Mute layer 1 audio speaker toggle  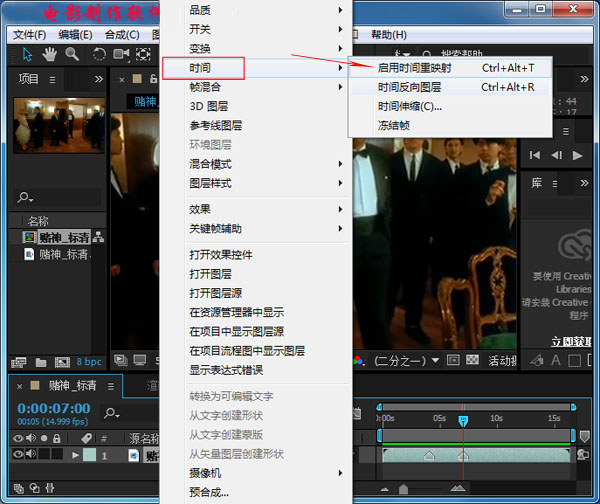coord(31,454)
